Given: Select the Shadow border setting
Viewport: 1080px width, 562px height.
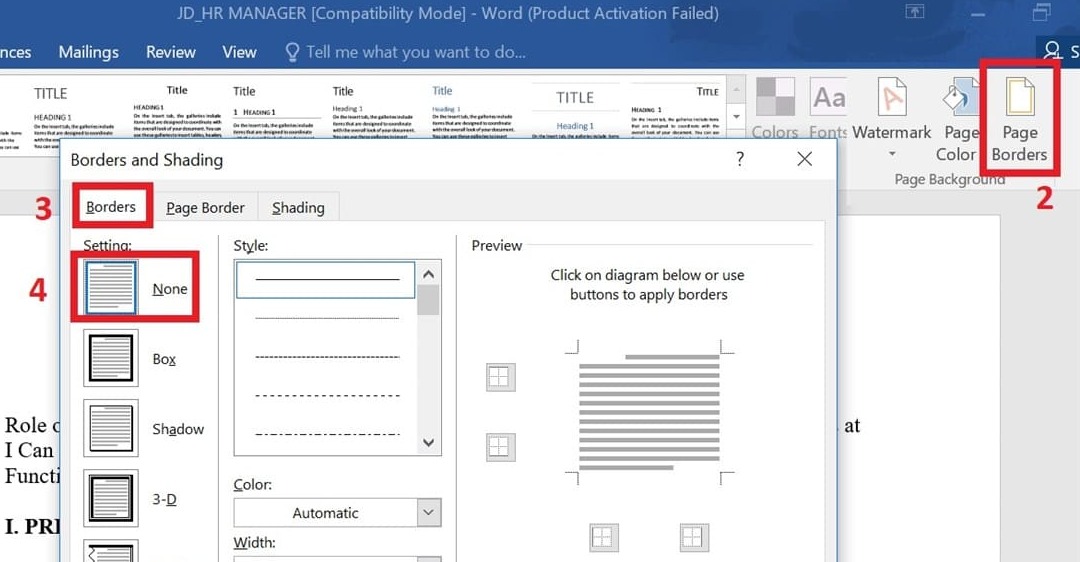Looking at the screenshot, I should click(143, 428).
